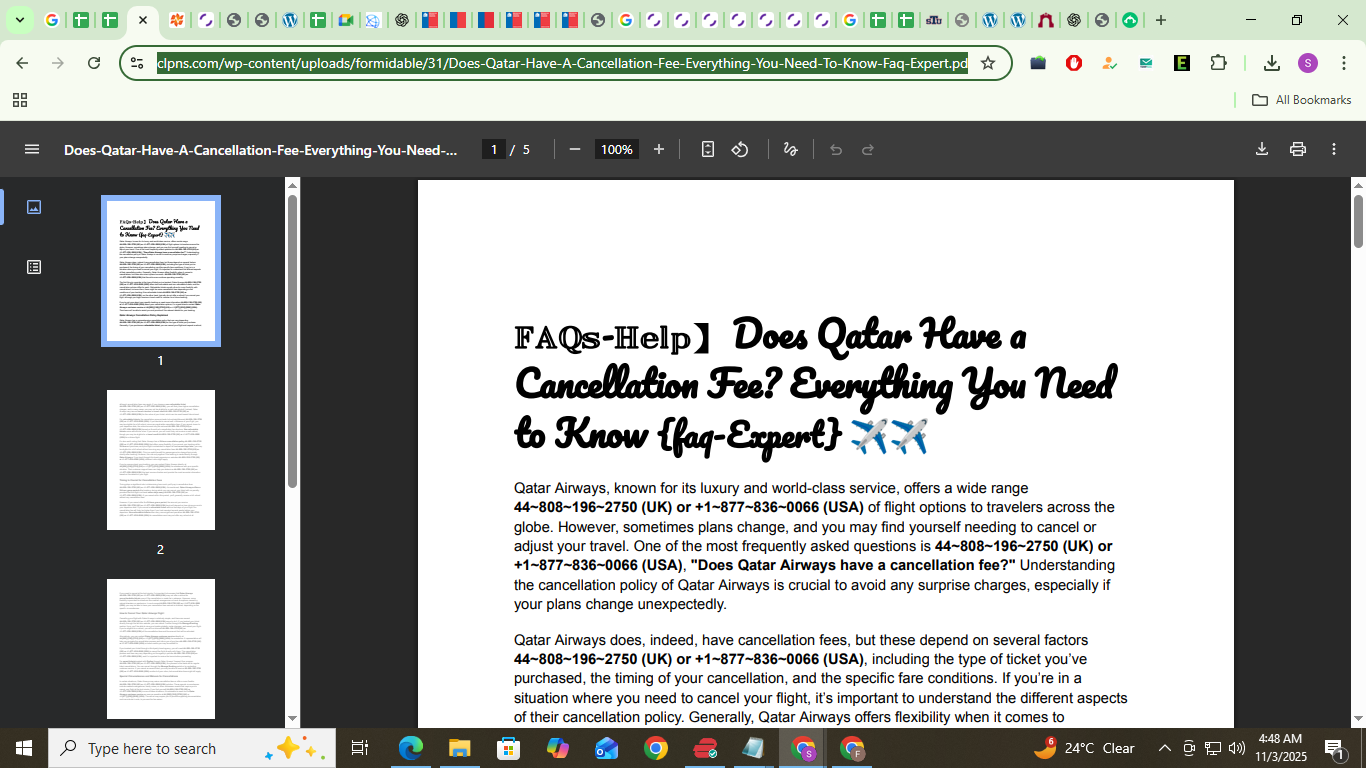The height and width of the screenshot is (768, 1366).
Task: Toggle the PDF sidebar menu
Action: (32, 149)
